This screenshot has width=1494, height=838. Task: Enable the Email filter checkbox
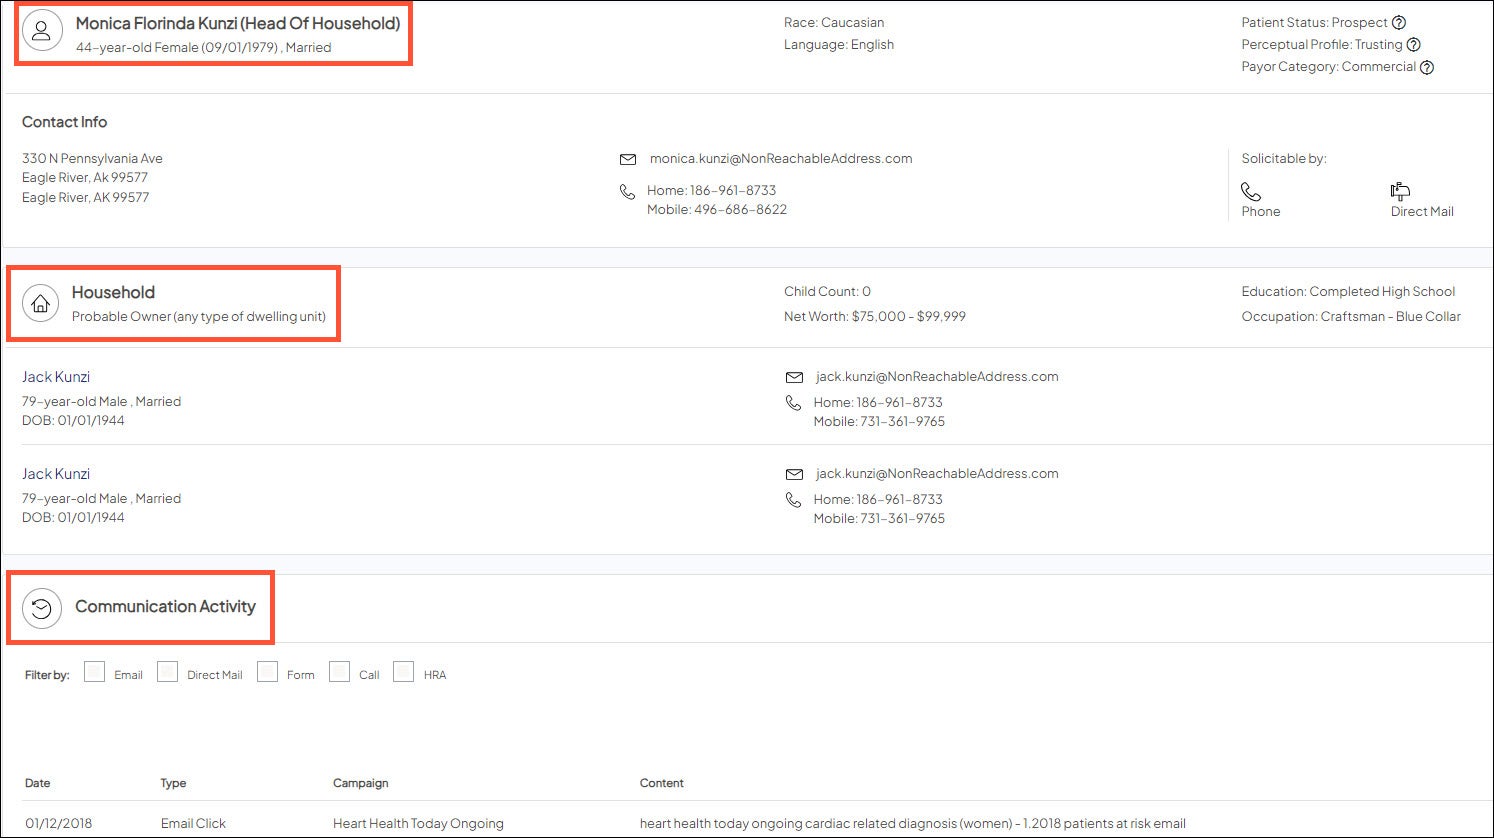point(95,672)
